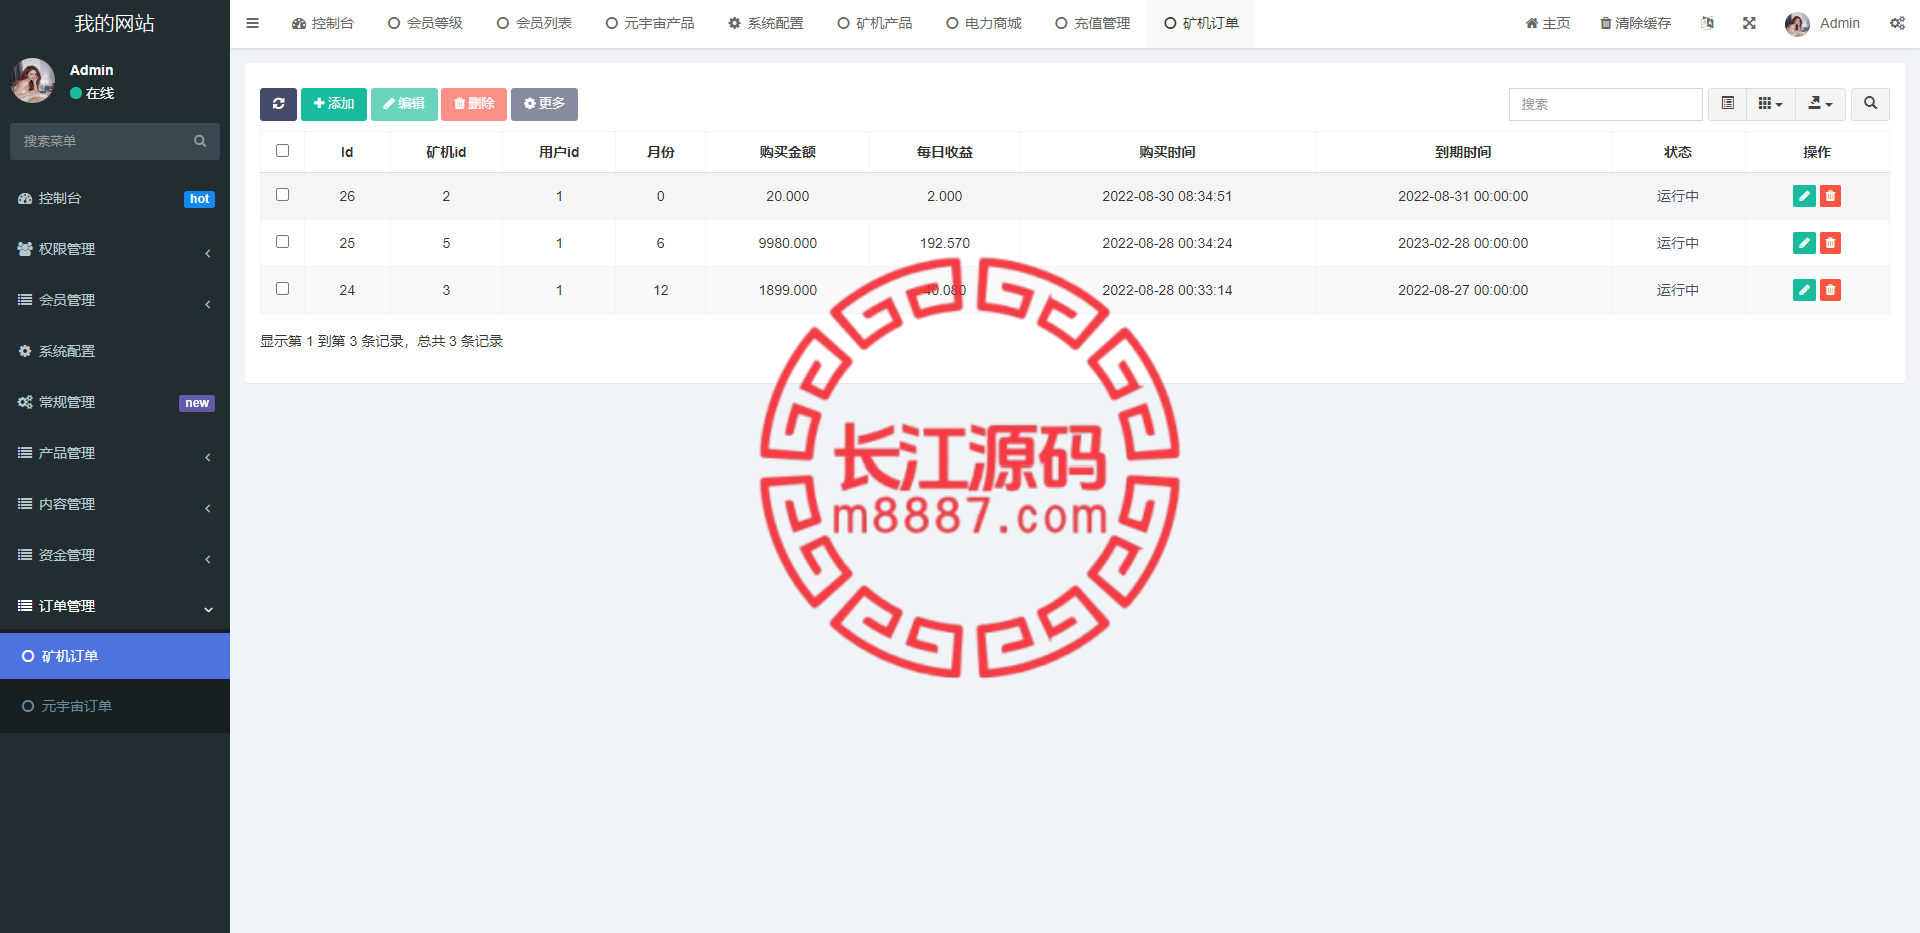Toggle the sidebar hamburger menu
This screenshot has width=1920, height=933.
click(x=252, y=23)
